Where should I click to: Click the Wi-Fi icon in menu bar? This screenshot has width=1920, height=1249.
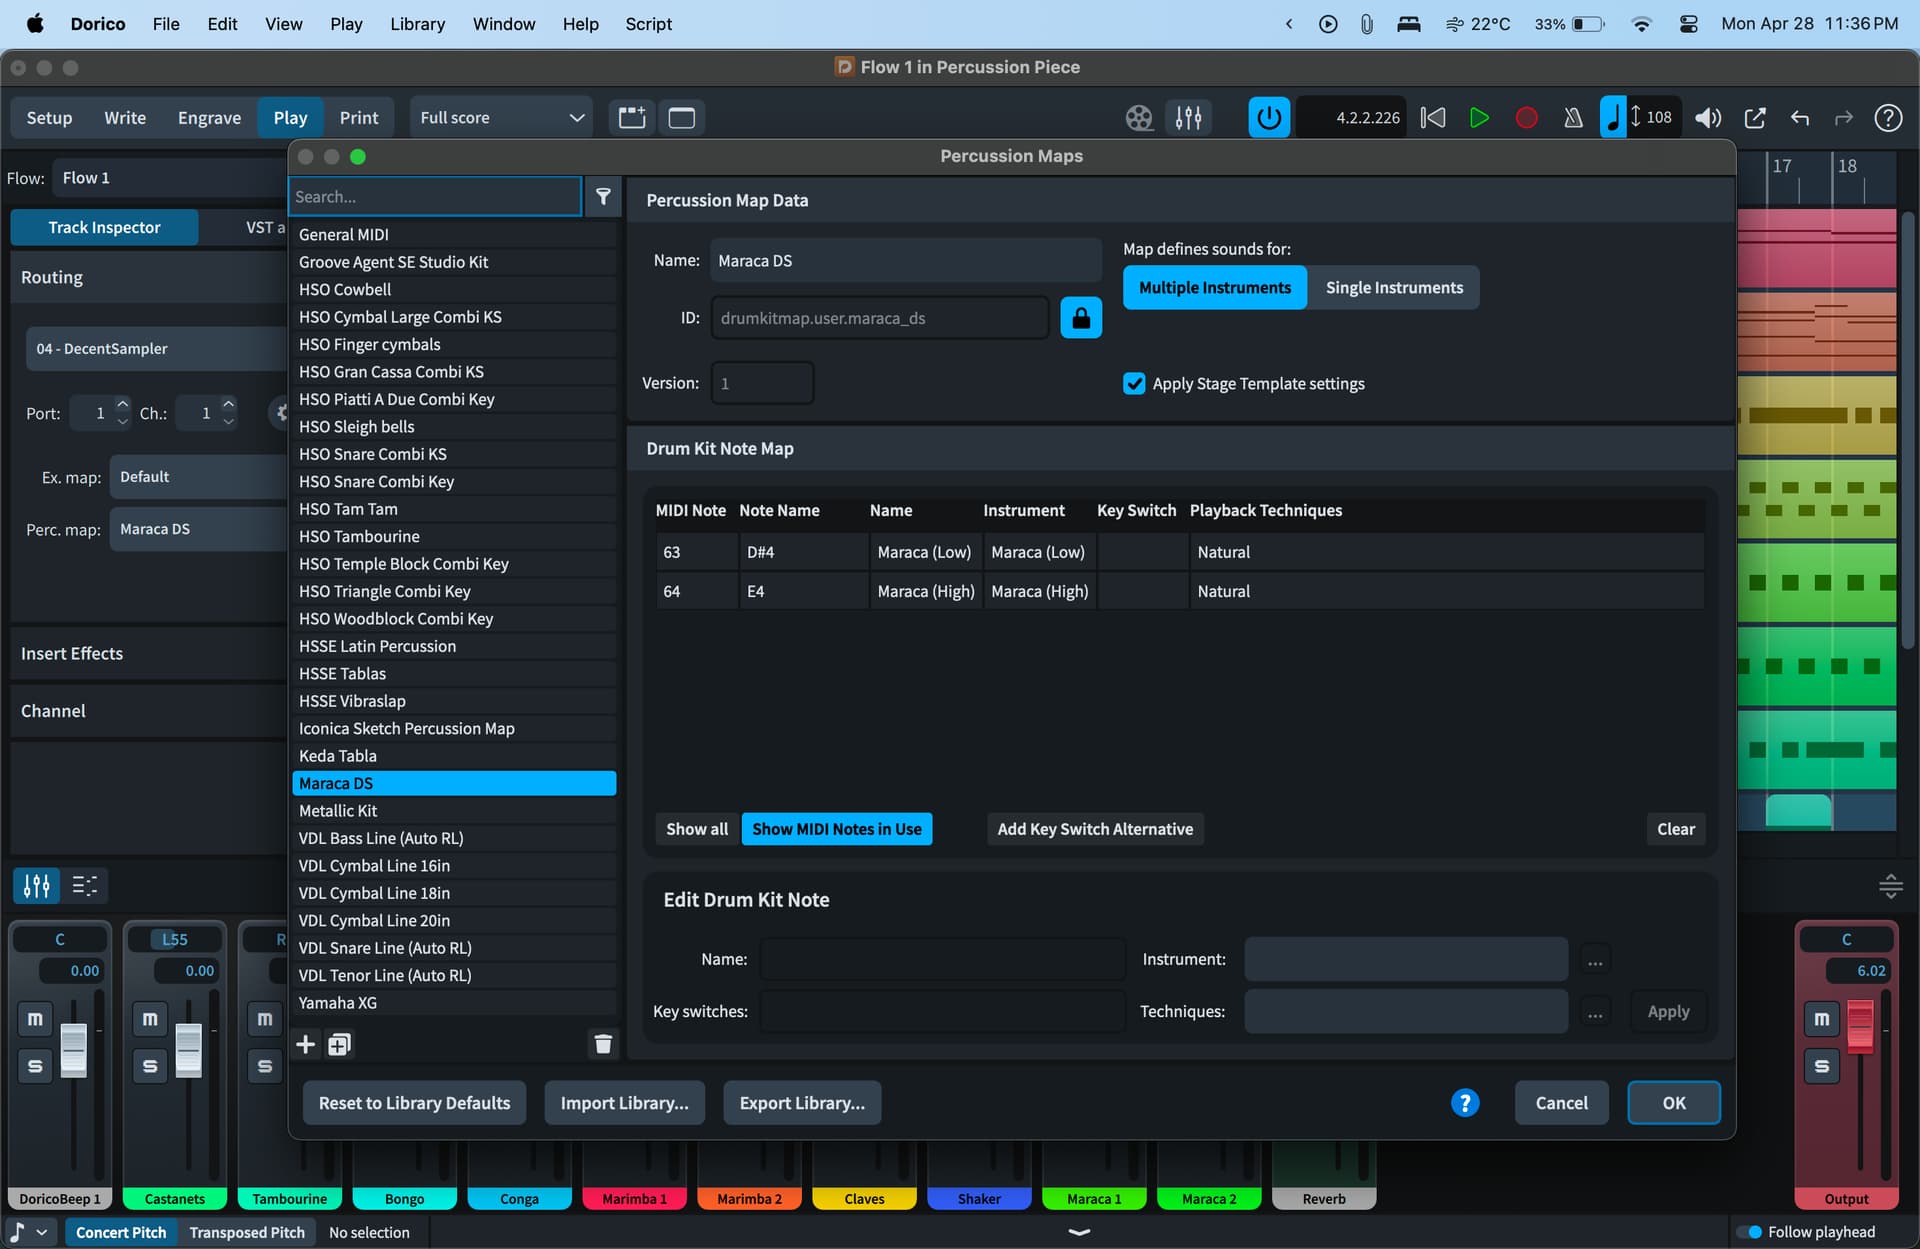click(x=1641, y=24)
